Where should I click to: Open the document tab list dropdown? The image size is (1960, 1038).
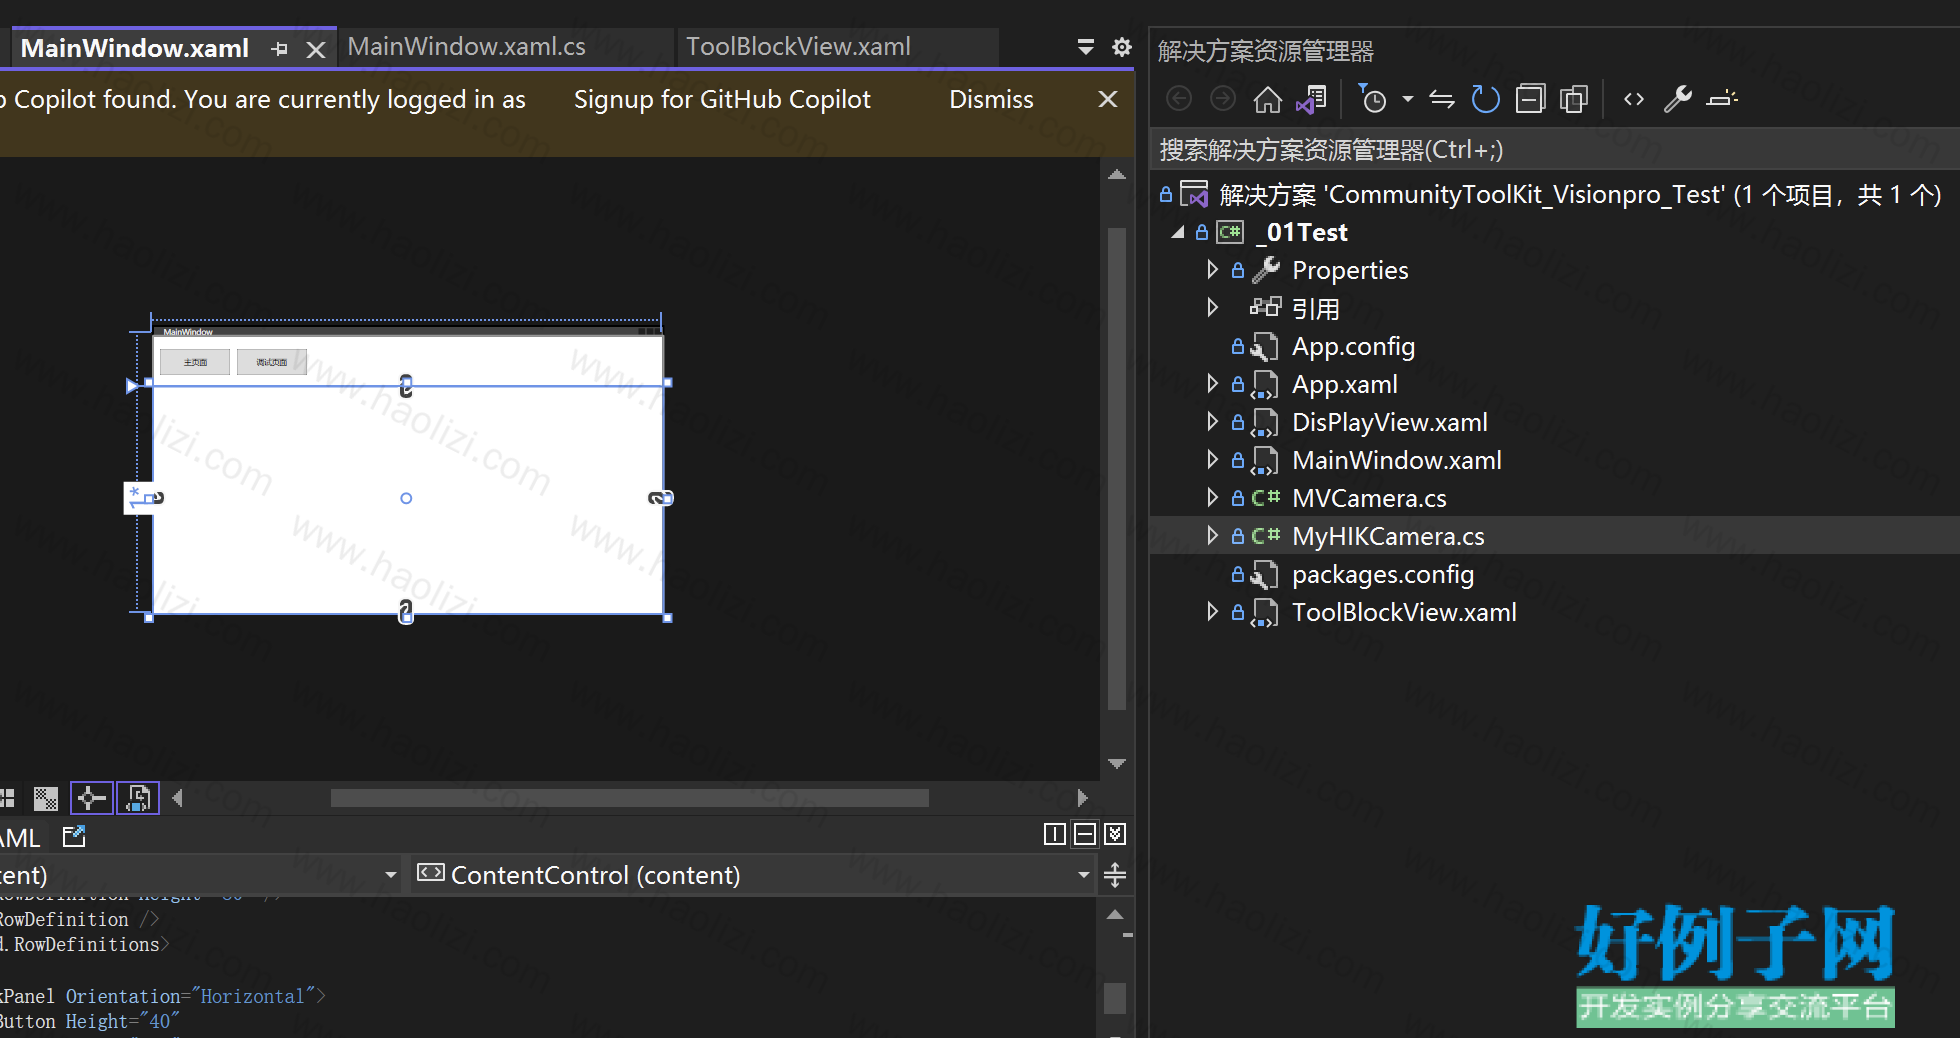coord(1086,47)
